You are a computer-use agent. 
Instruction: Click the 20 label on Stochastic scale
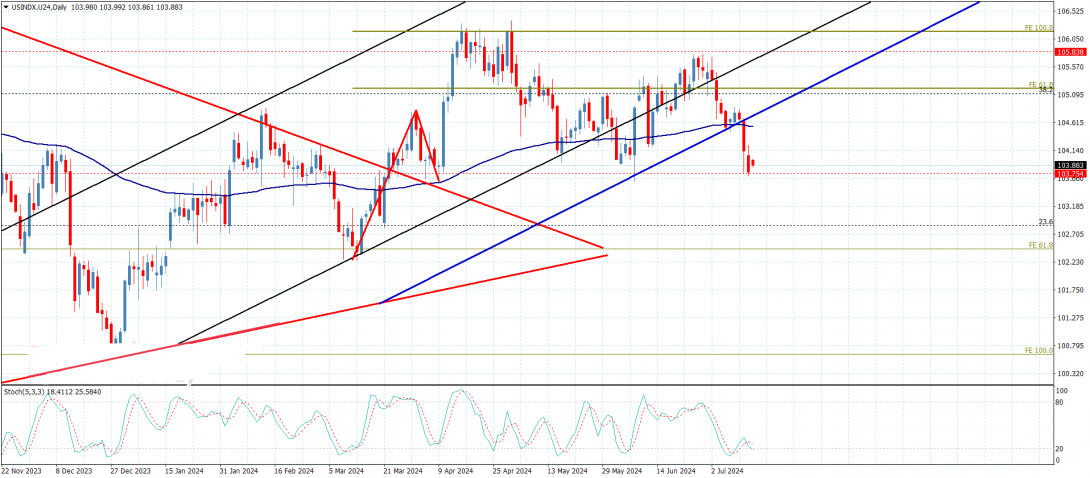(x=1061, y=449)
